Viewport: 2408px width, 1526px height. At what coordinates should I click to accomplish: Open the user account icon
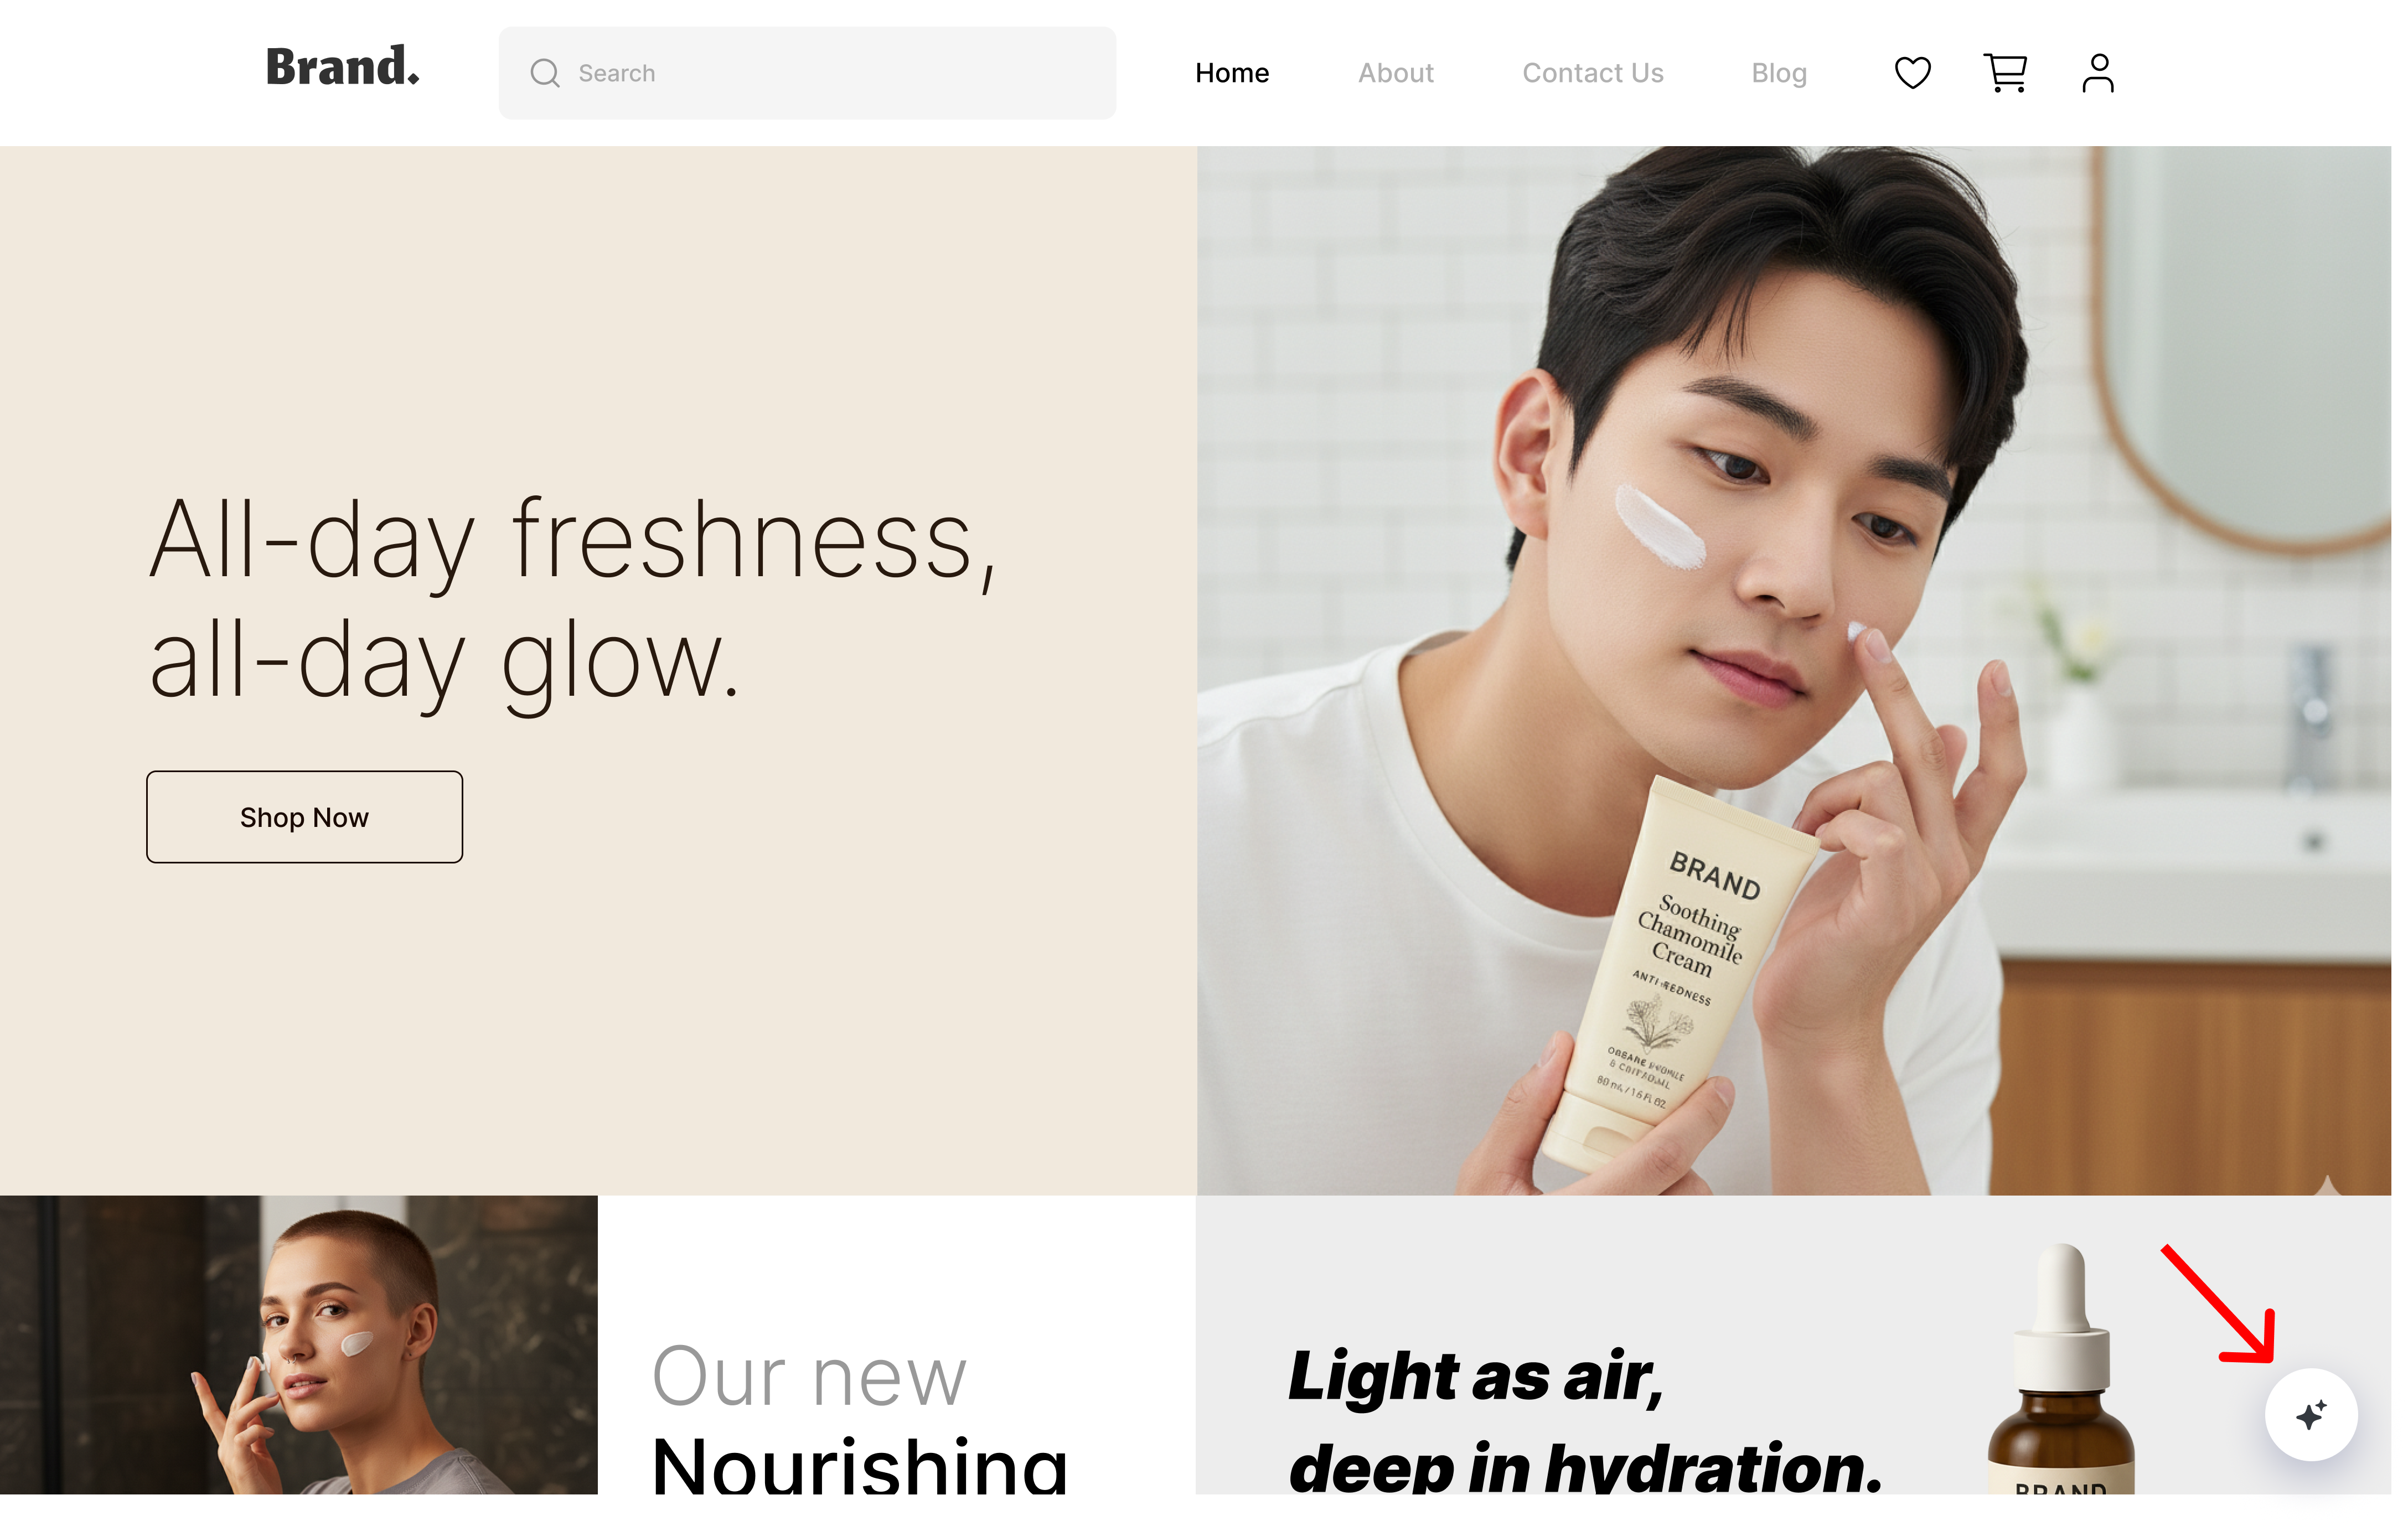click(x=2098, y=73)
